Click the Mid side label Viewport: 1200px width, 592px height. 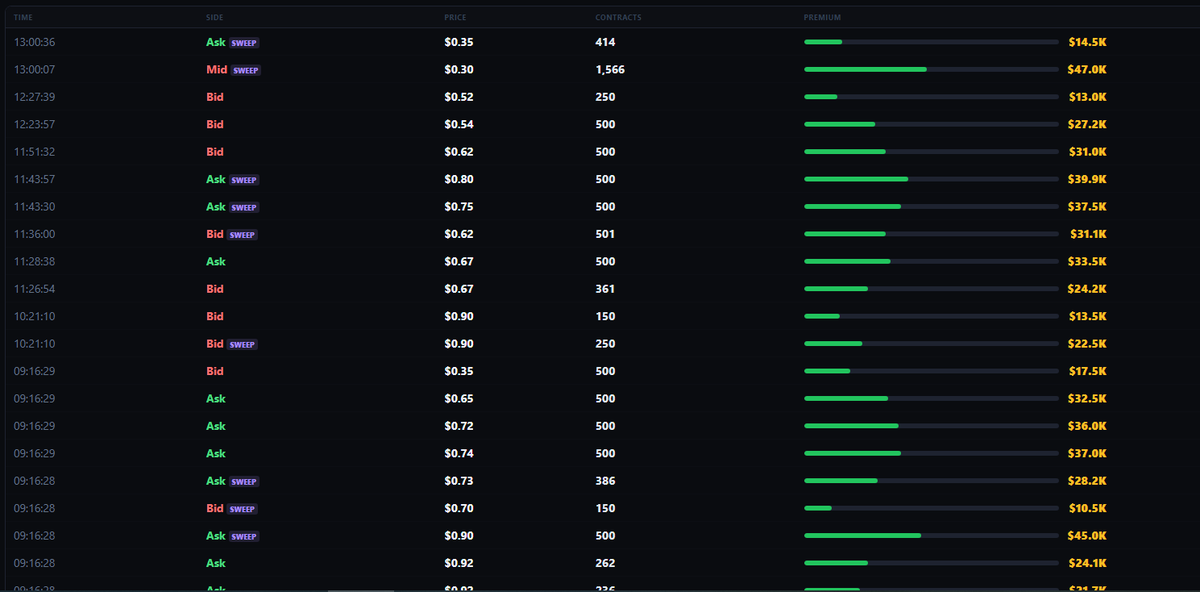point(217,70)
